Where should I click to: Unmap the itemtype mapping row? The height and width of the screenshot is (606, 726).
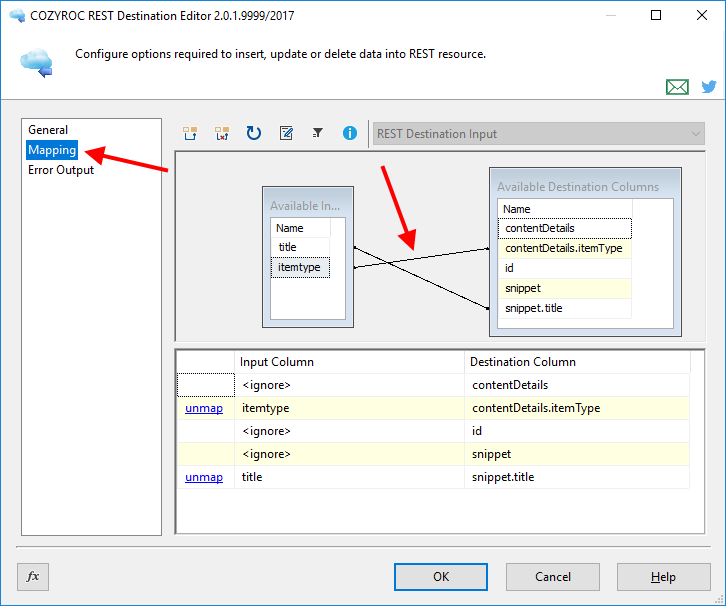tap(204, 408)
